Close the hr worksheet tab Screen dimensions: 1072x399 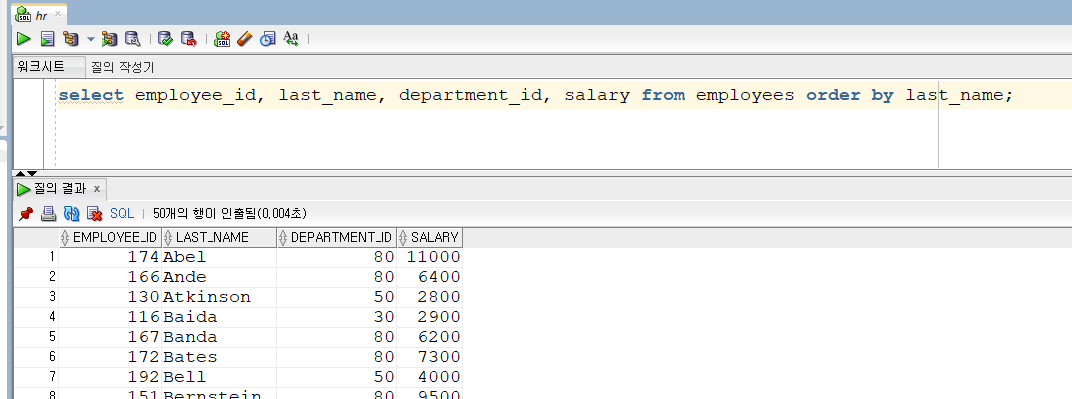[57, 15]
